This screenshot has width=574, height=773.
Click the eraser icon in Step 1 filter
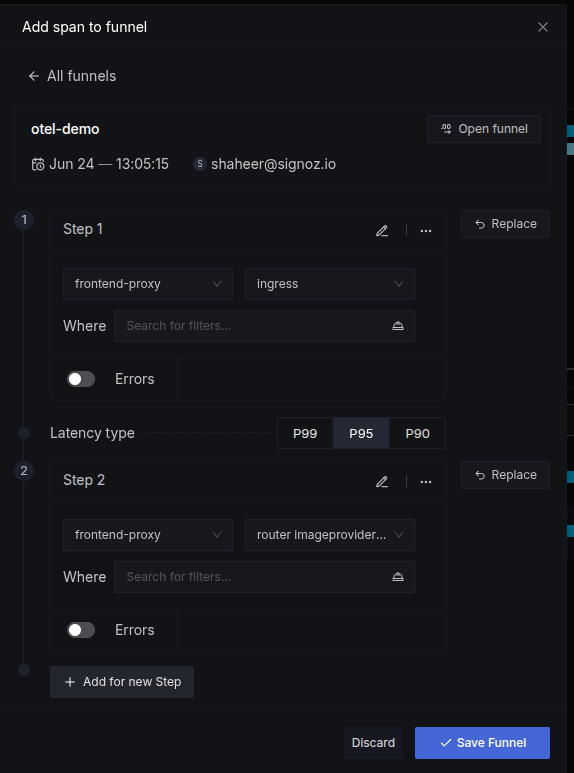[397, 326]
